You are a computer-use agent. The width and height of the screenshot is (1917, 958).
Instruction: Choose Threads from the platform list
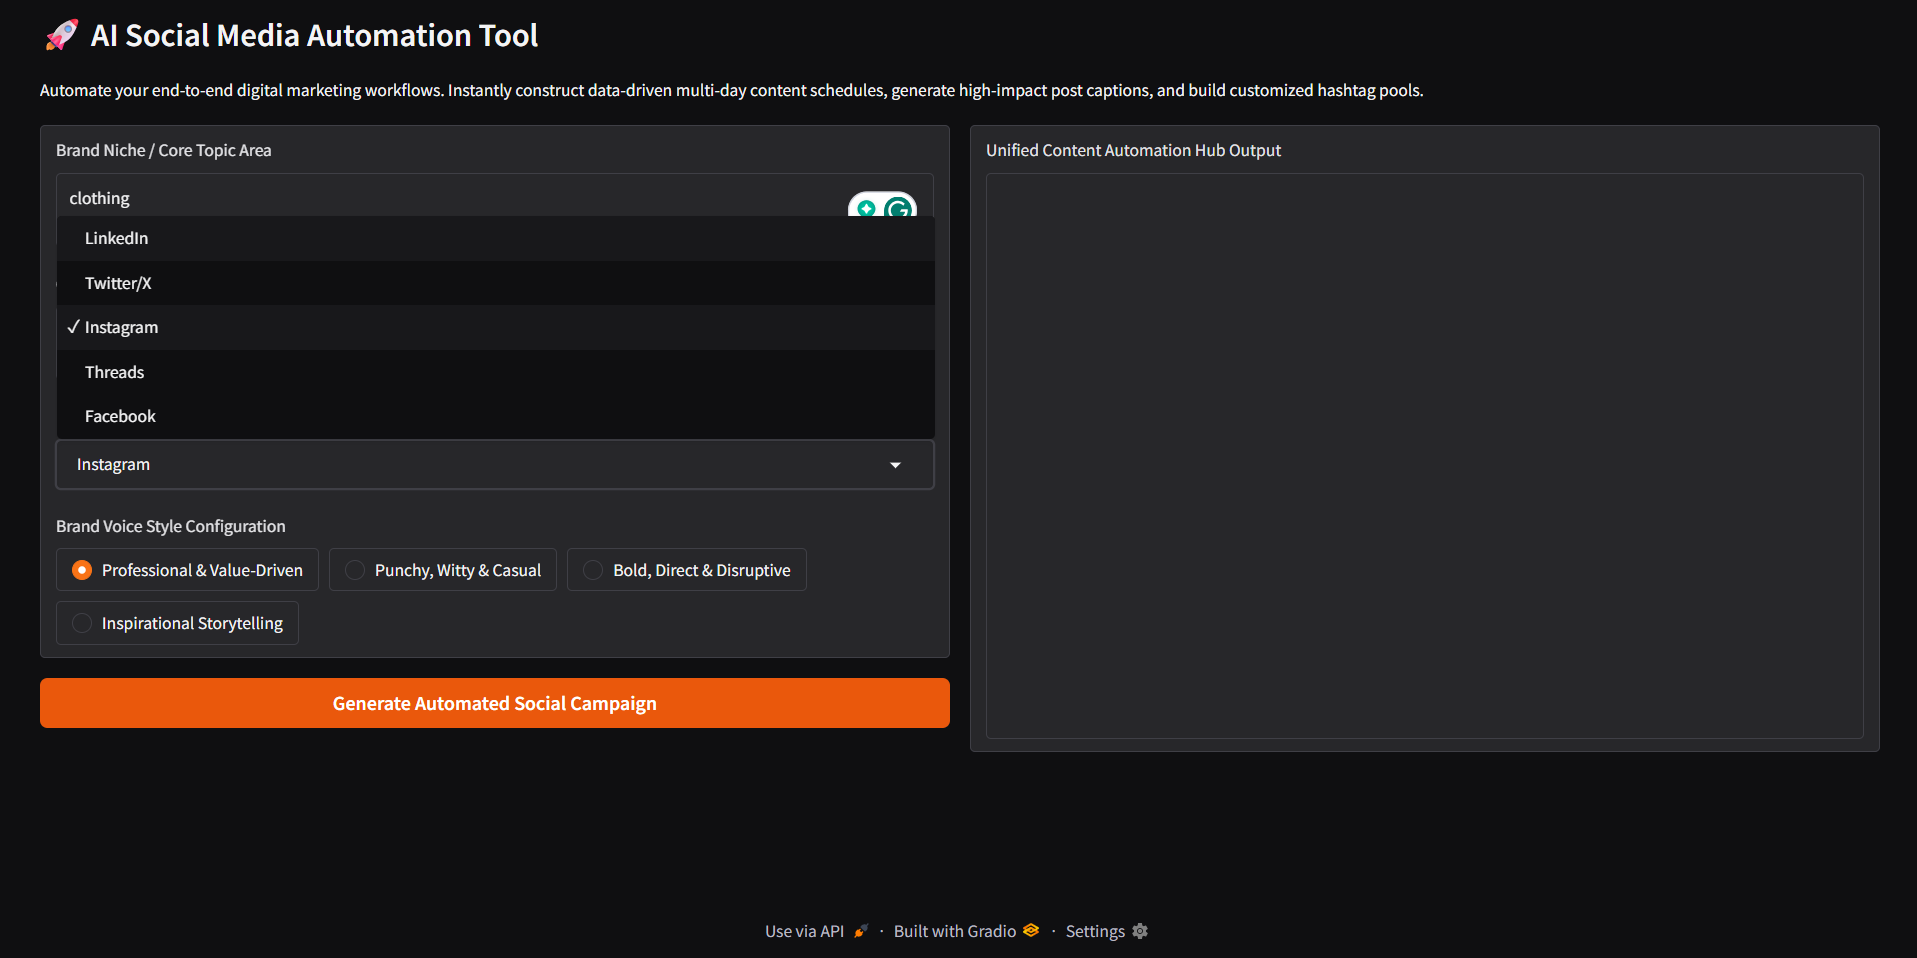pyautogui.click(x=495, y=372)
